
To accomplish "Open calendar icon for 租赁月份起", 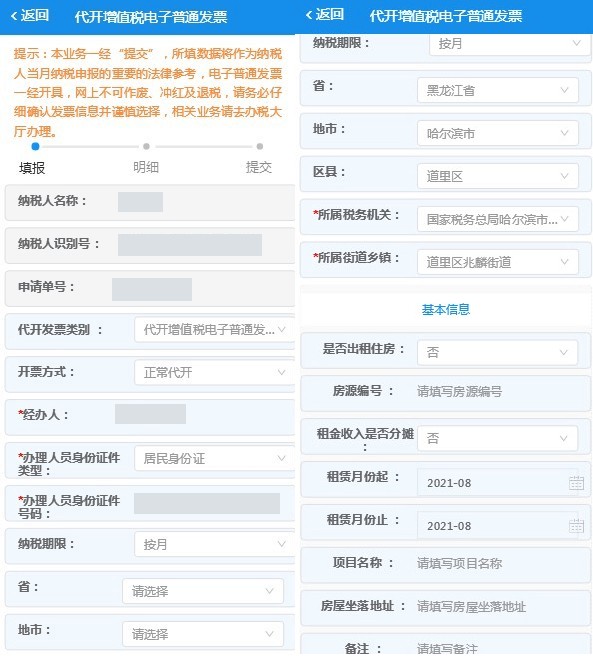I will click(x=576, y=483).
